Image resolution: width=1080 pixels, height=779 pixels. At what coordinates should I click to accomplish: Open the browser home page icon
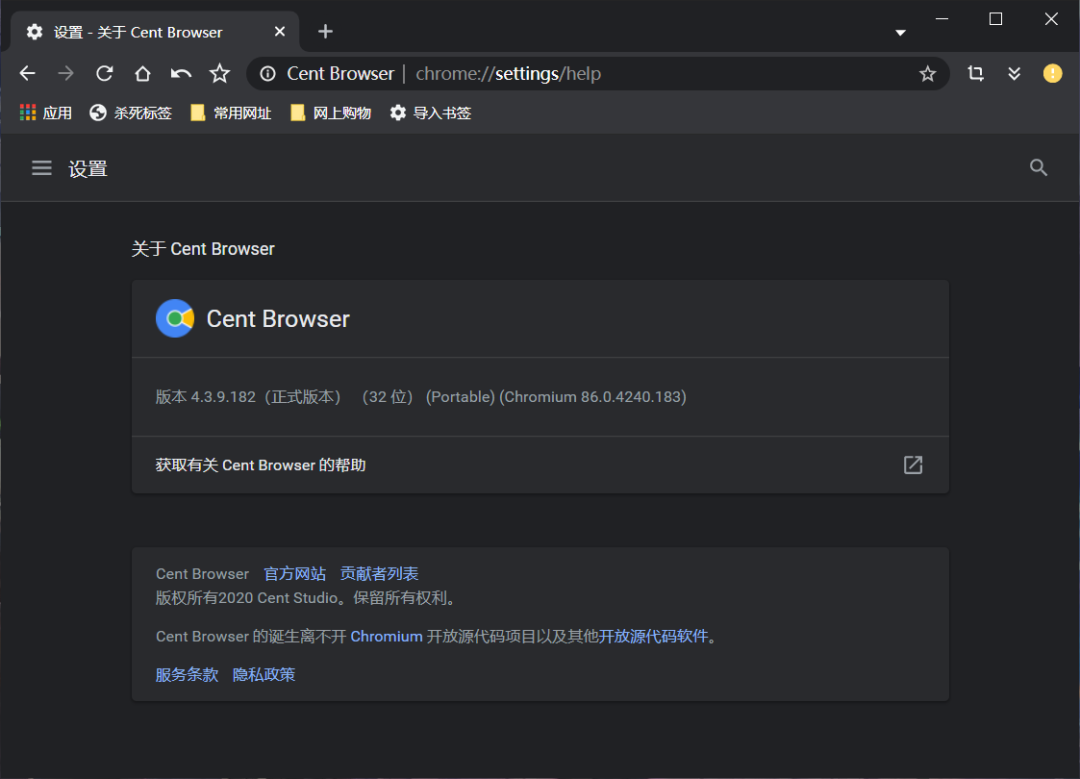(142, 73)
